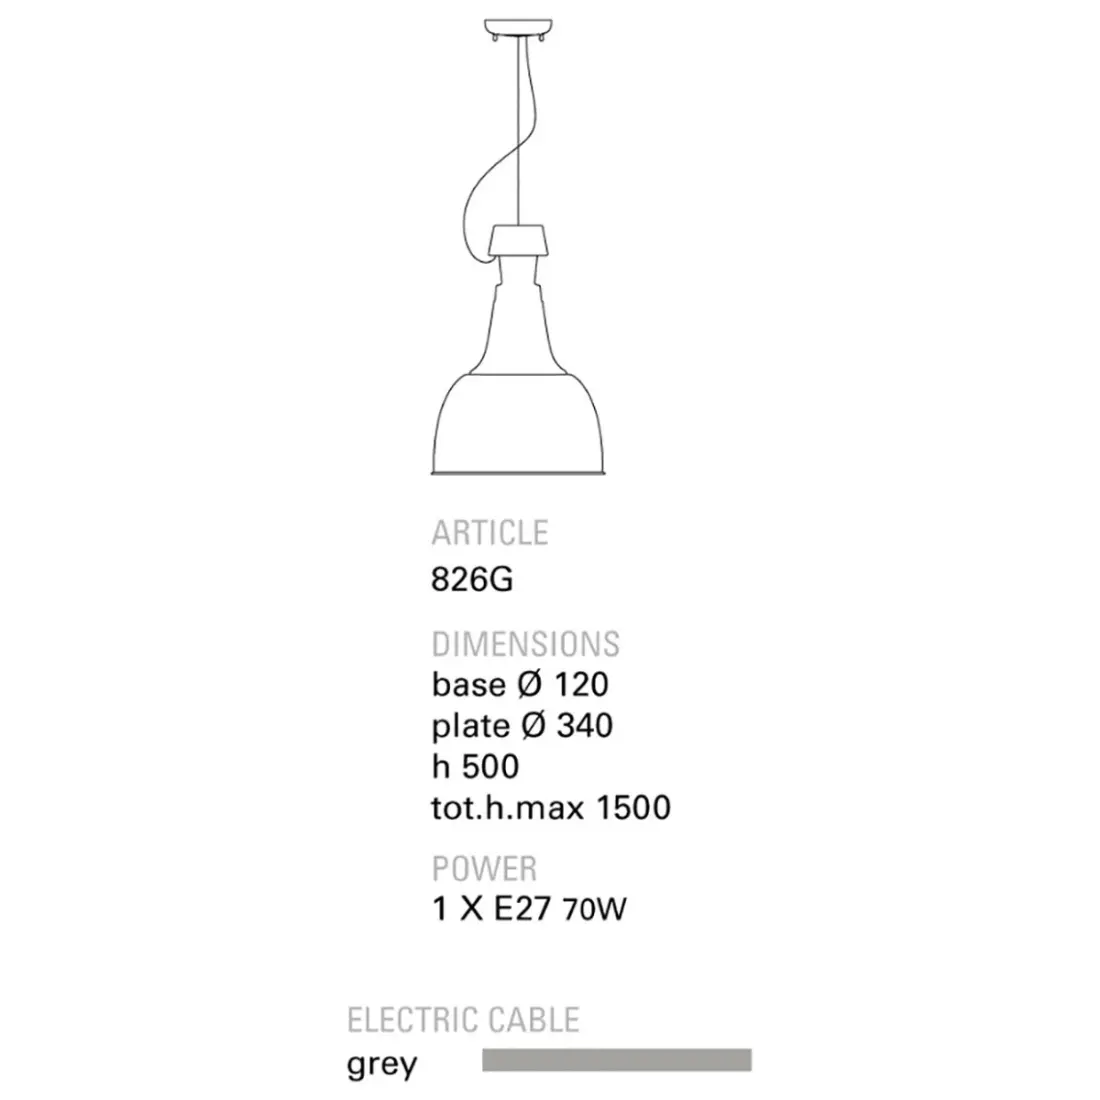Viewport: 1100px width, 1100px height.
Task: Click the DIMENSIONS heading
Action: click(526, 643)
